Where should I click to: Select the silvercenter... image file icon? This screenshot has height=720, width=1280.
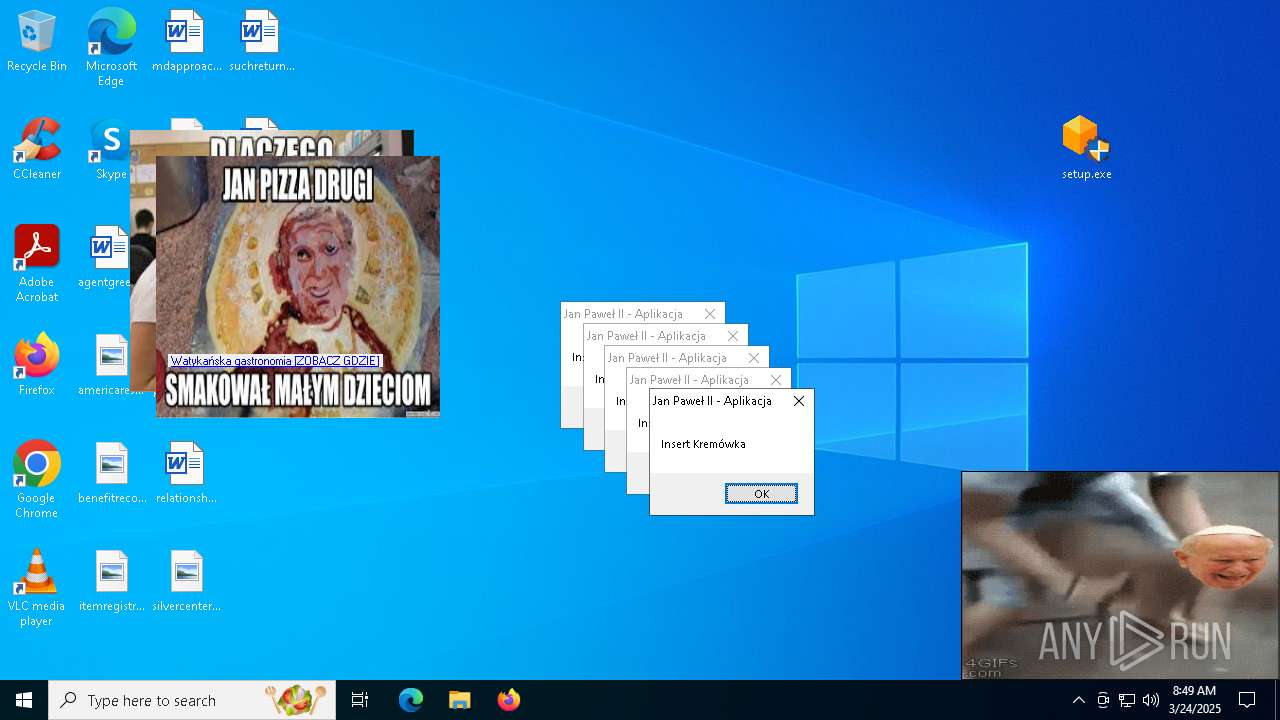(x=186, y=581)
